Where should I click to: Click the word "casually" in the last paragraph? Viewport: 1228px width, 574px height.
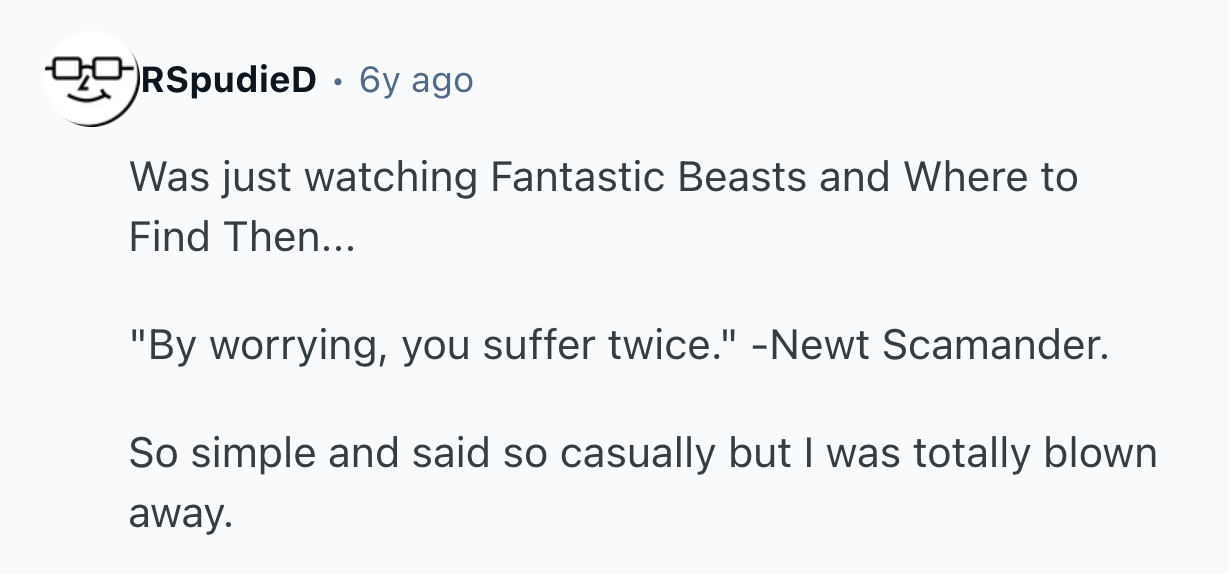(x=637, y=453)
